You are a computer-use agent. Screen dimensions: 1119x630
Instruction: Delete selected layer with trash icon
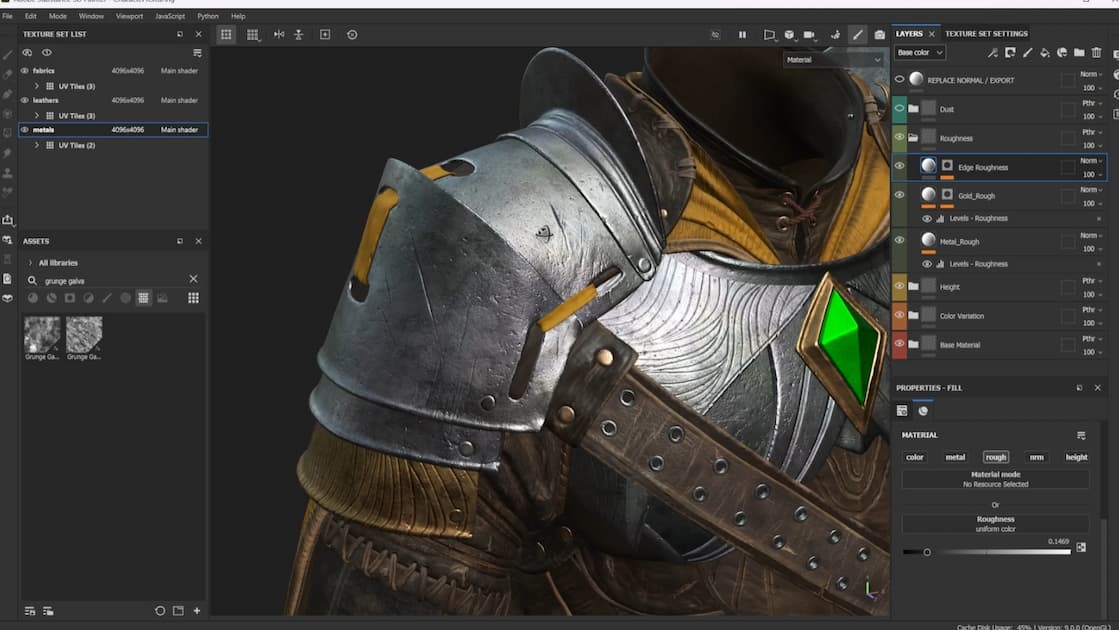pyautogui.click(x=1097, y=53)
